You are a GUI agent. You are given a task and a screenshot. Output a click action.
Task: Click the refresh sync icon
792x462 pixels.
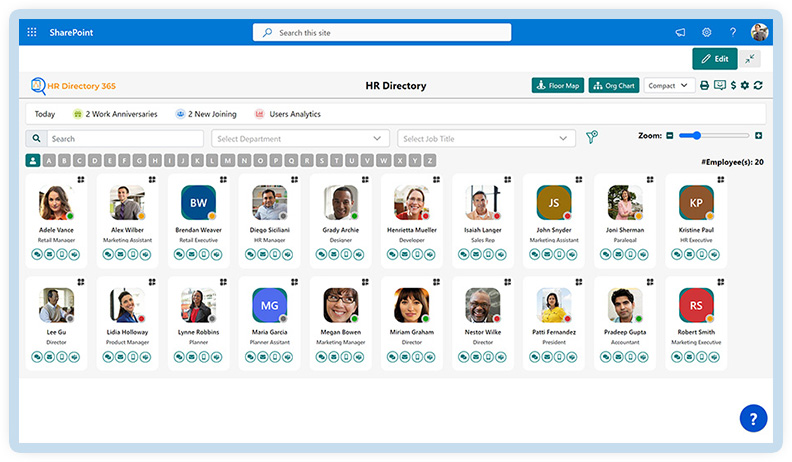click(758, 85)
